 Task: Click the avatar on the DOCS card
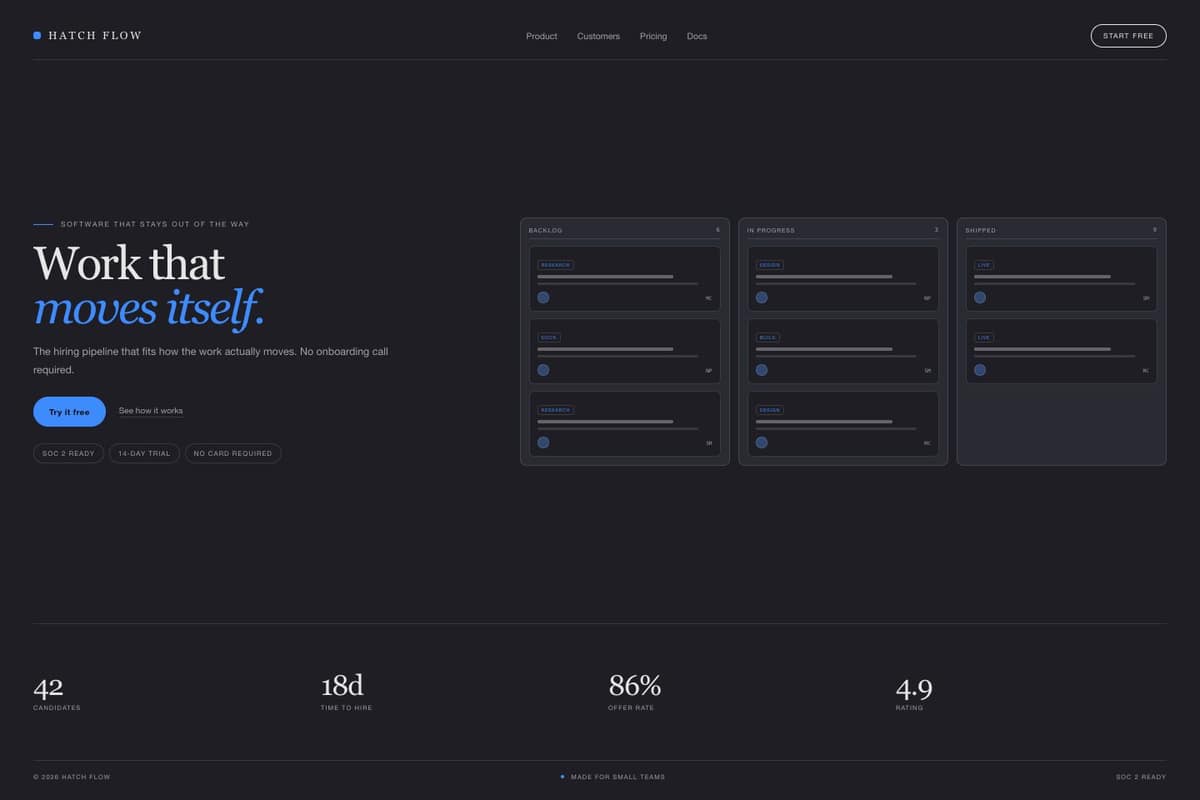tap(543, 370)
